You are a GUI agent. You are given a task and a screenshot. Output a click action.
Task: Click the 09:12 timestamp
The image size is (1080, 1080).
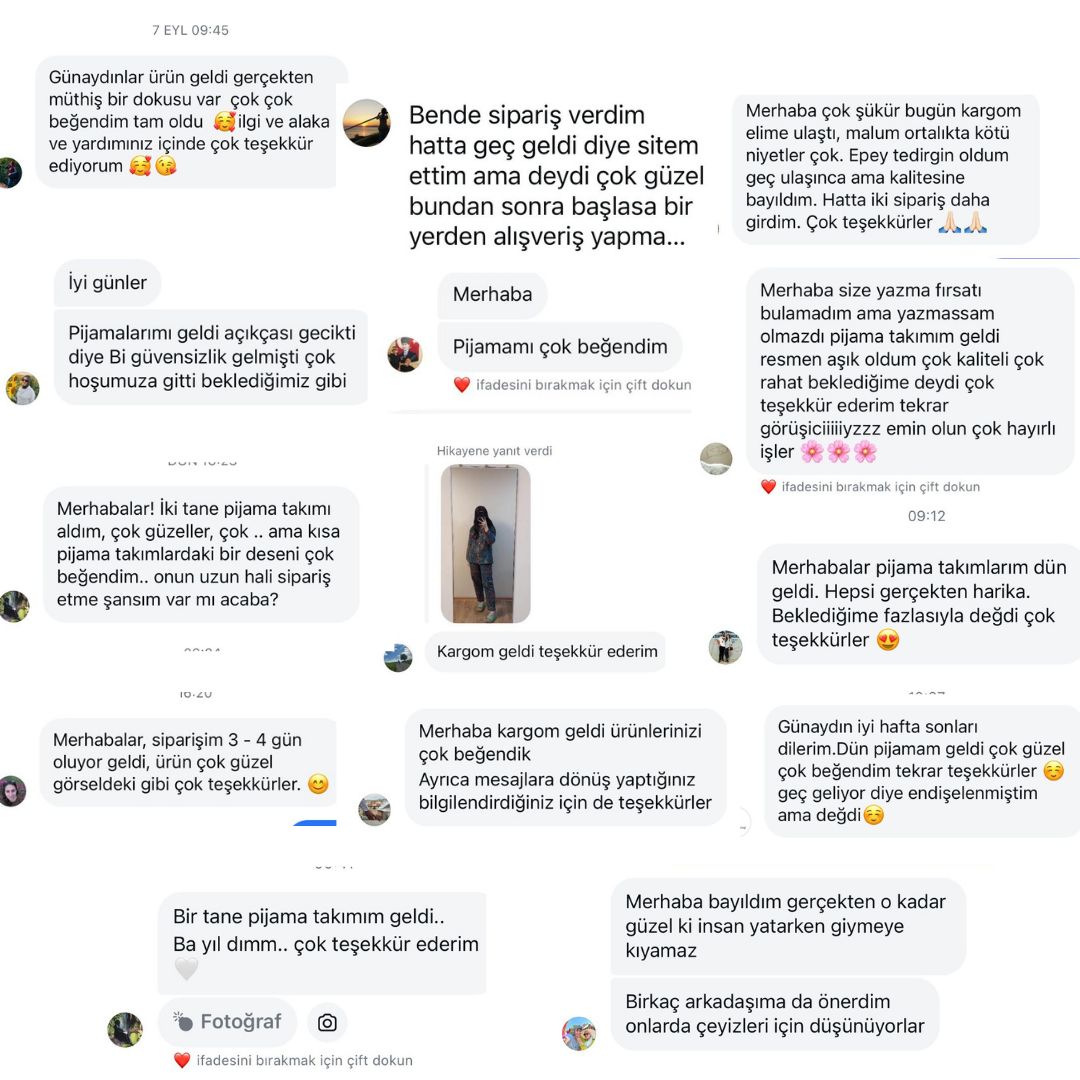click(x=926, y=516)
